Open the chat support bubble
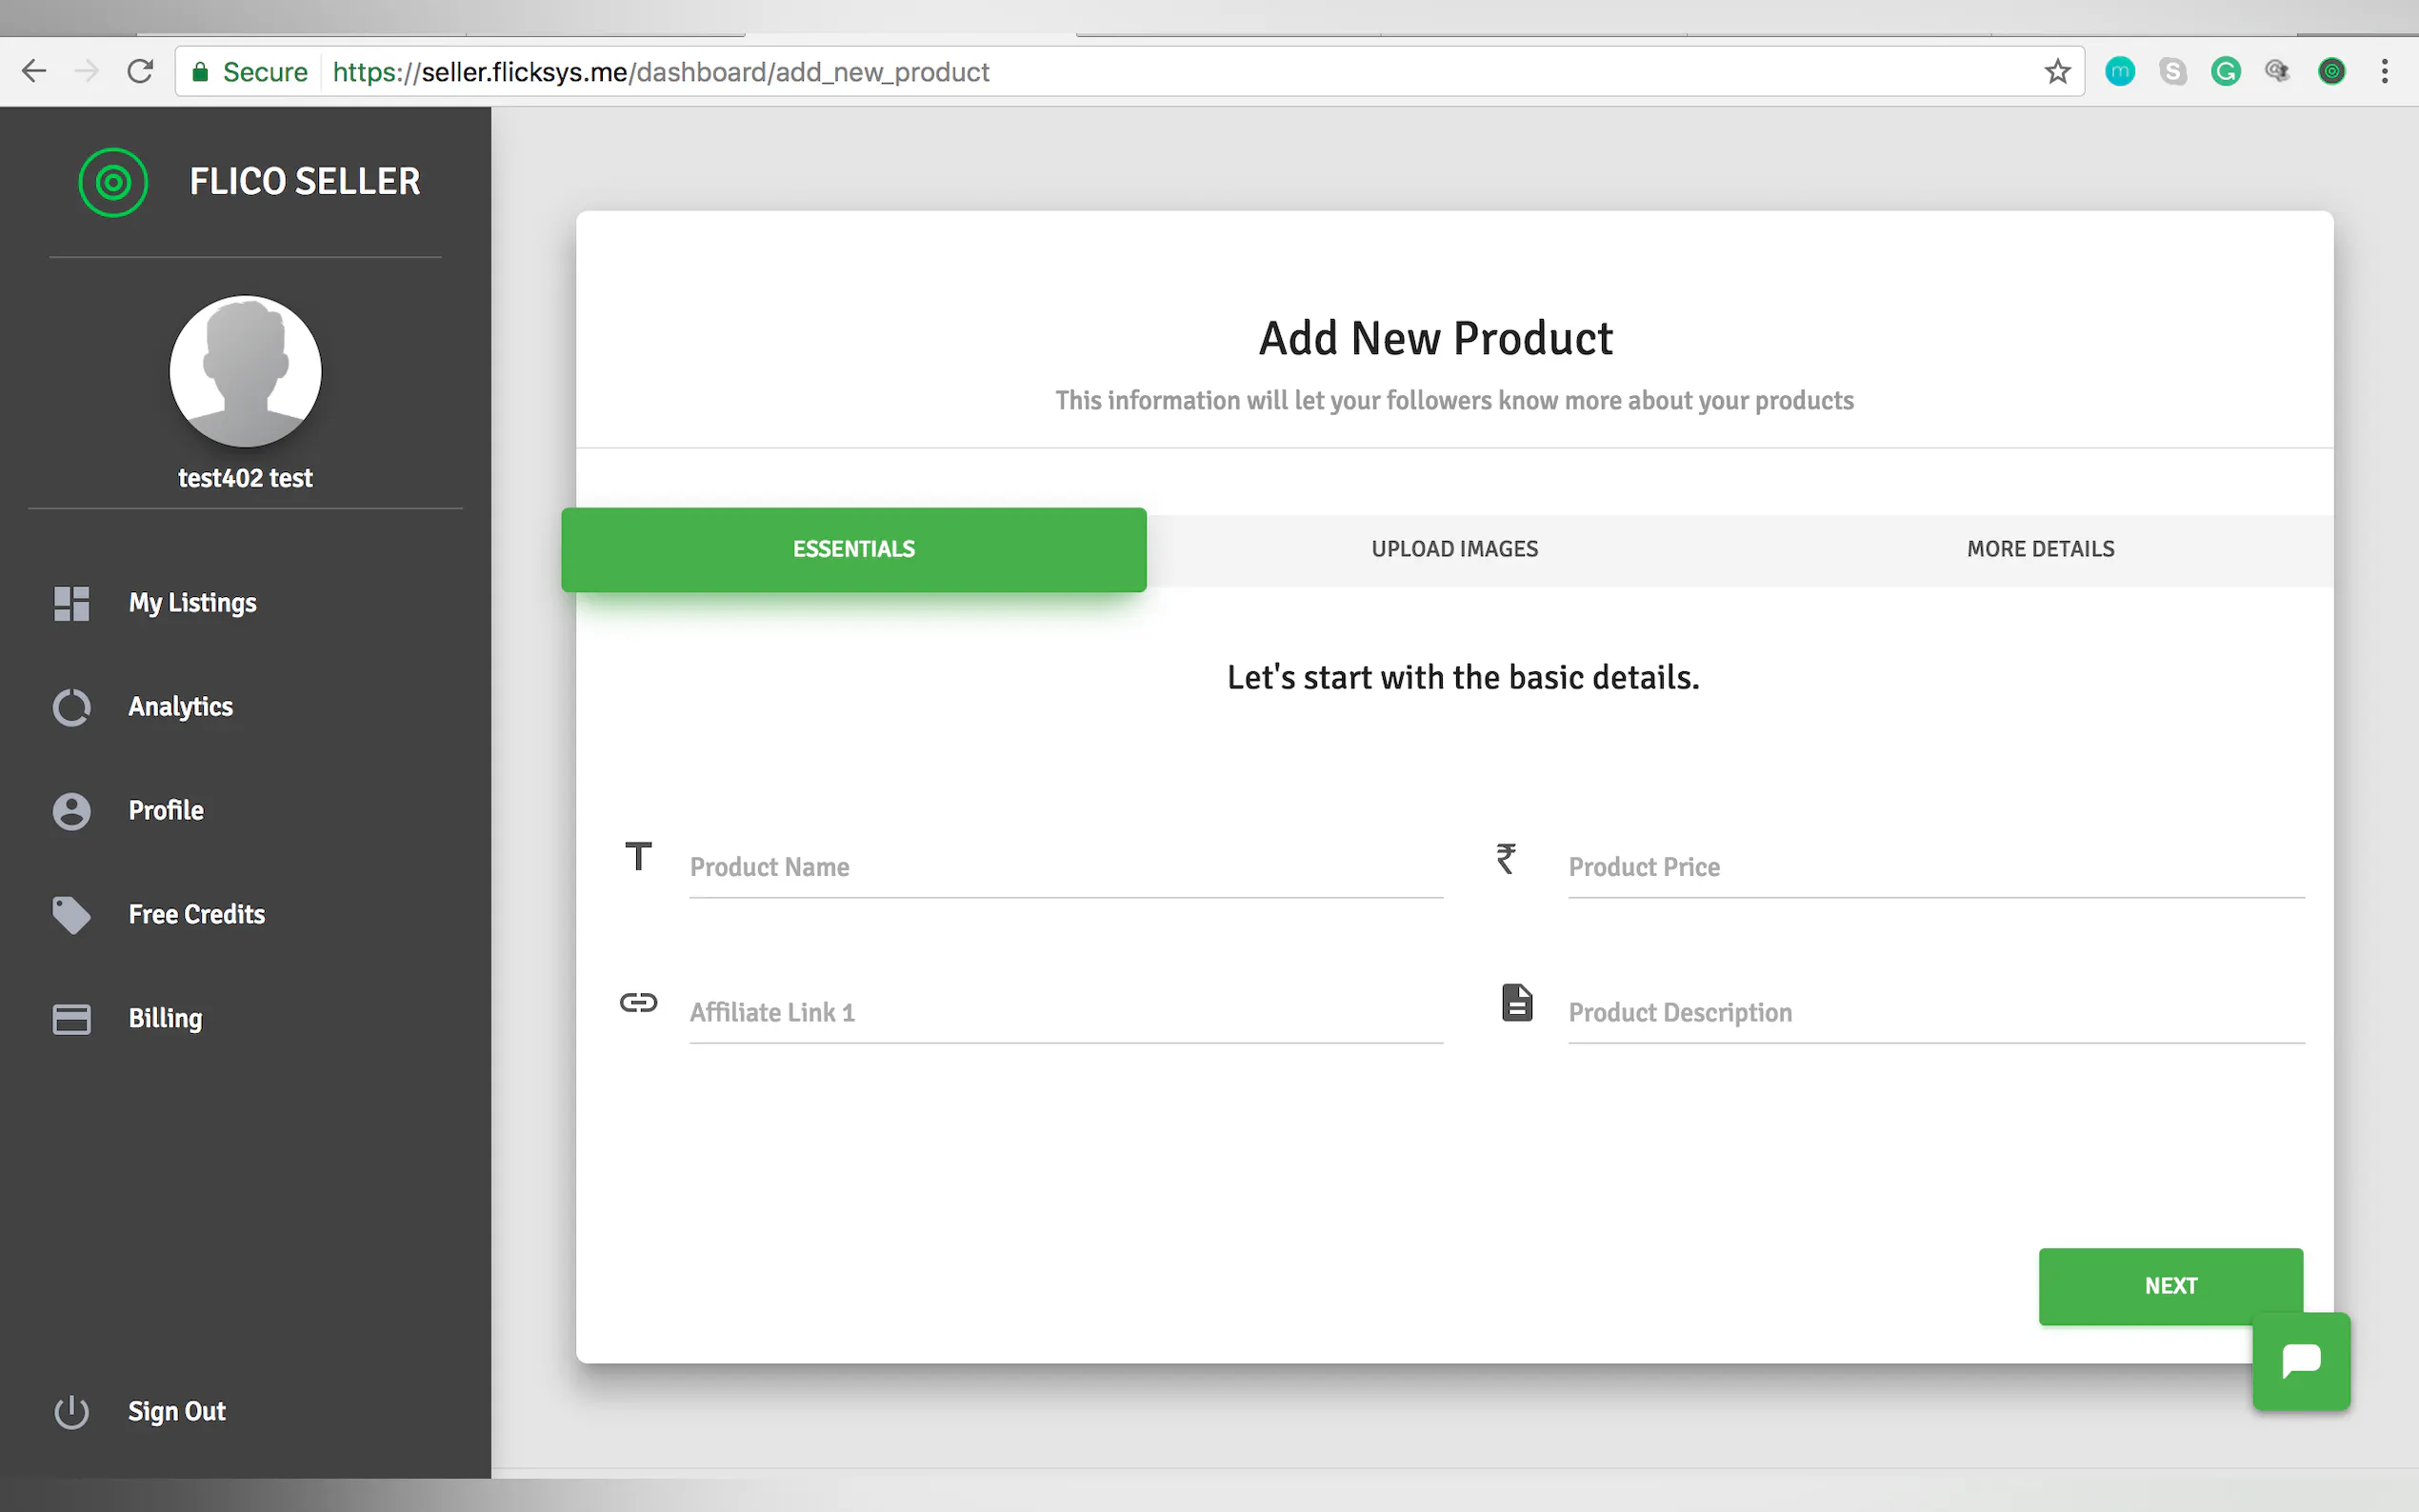 coord(2300,1361)
